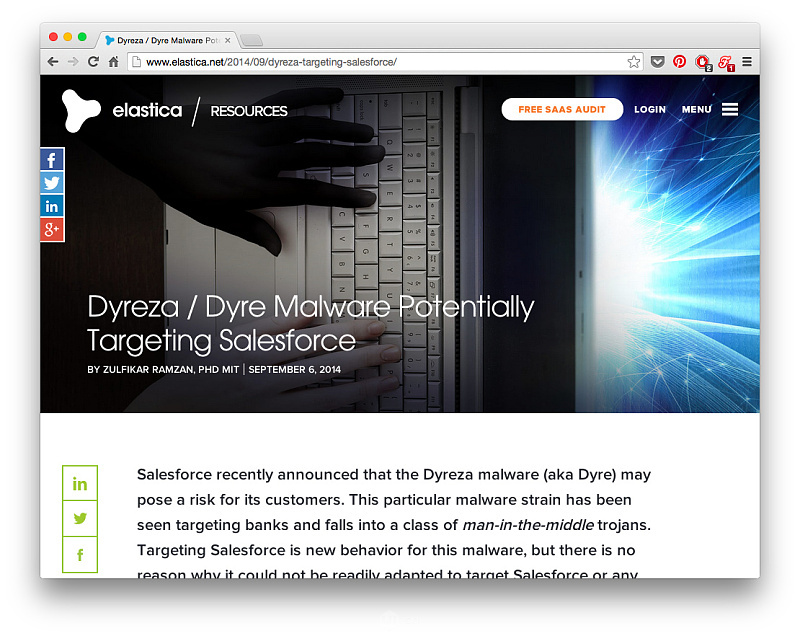800x636 pixels.
Task: Click the author Zulfikar Ramzan byline
Action: point(163,370)
